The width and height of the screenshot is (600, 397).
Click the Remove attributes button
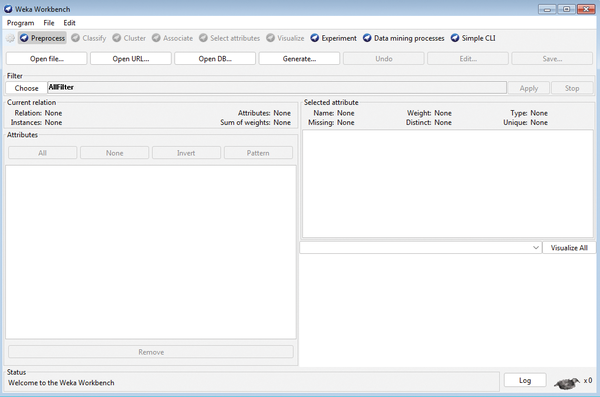[x=151, y=352]
